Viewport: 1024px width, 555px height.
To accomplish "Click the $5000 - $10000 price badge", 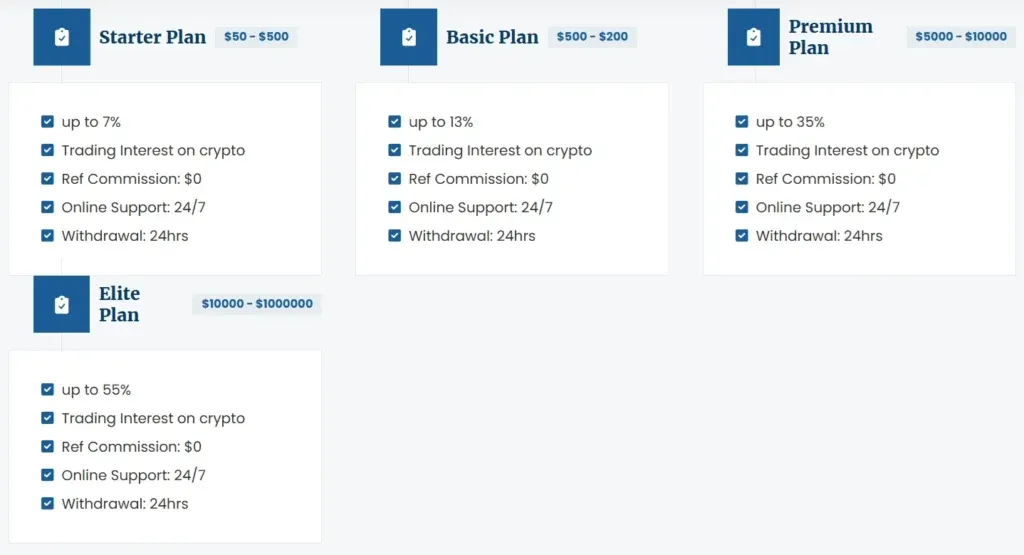I will (961, 37).
